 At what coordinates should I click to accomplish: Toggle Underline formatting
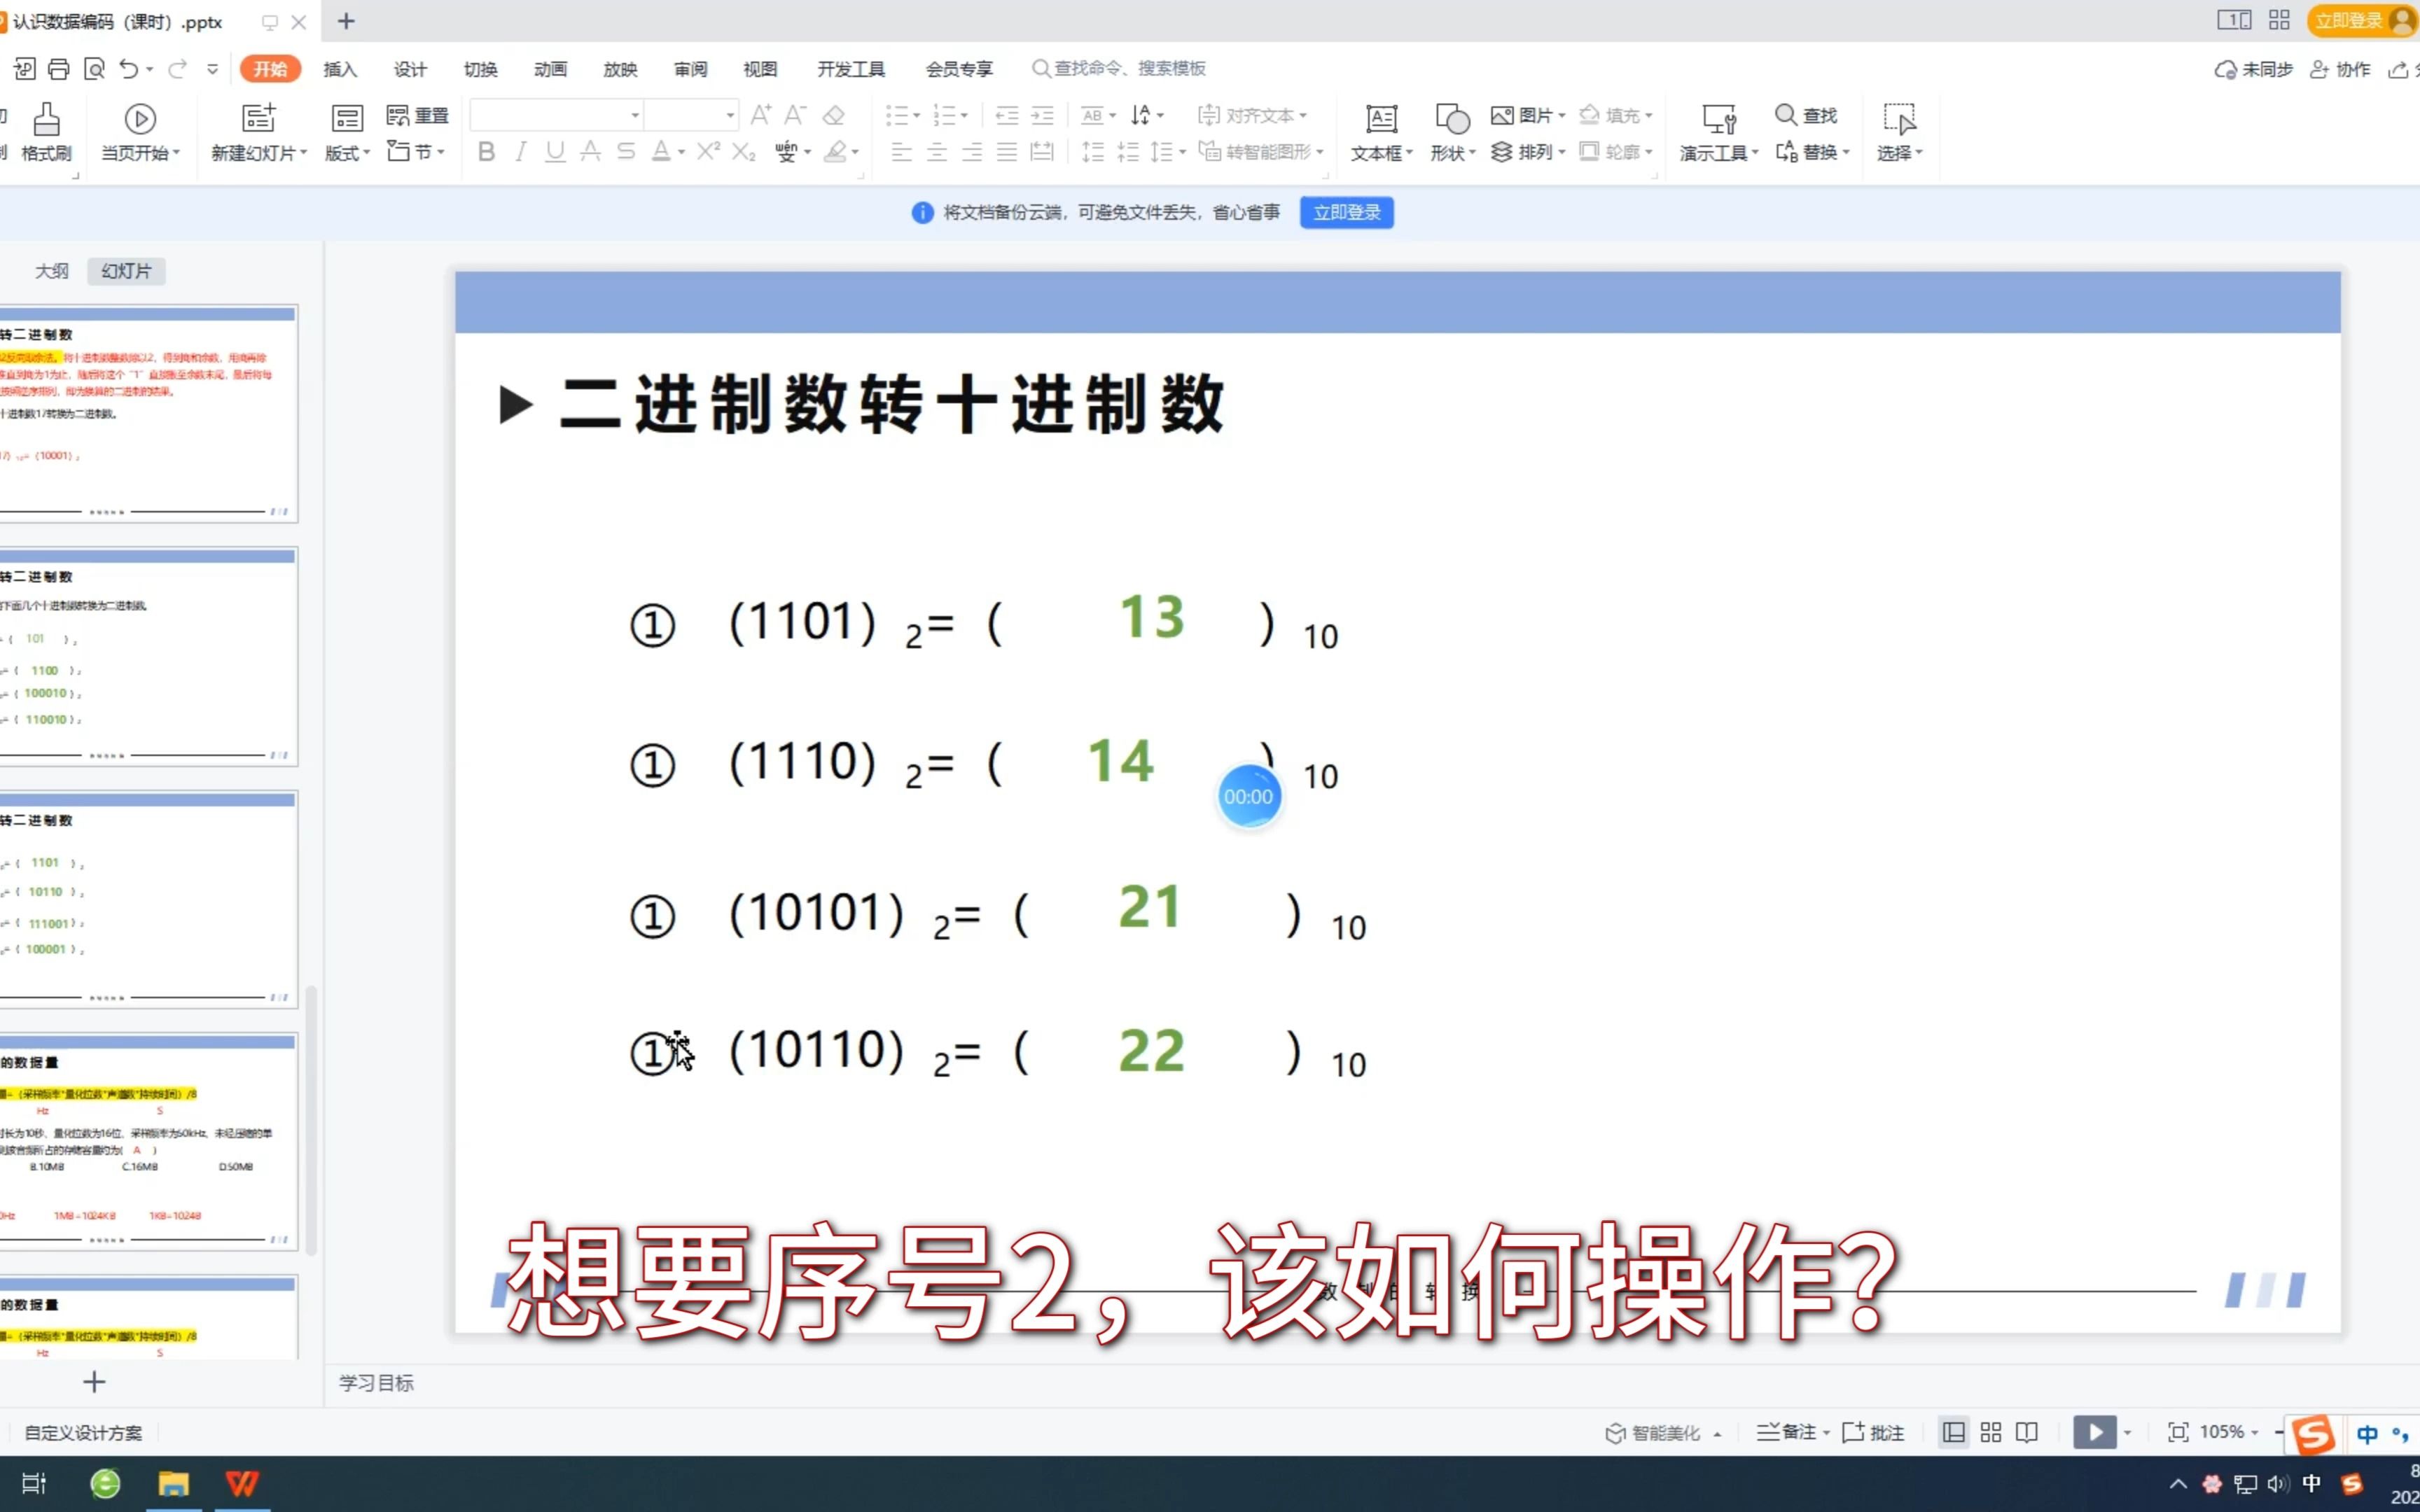(555, 151)
